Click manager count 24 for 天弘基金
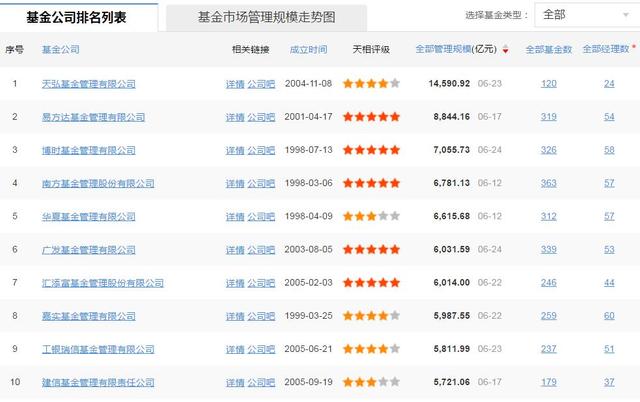The height and width of the screenshot is (402, 640). [x=609, y=84]
